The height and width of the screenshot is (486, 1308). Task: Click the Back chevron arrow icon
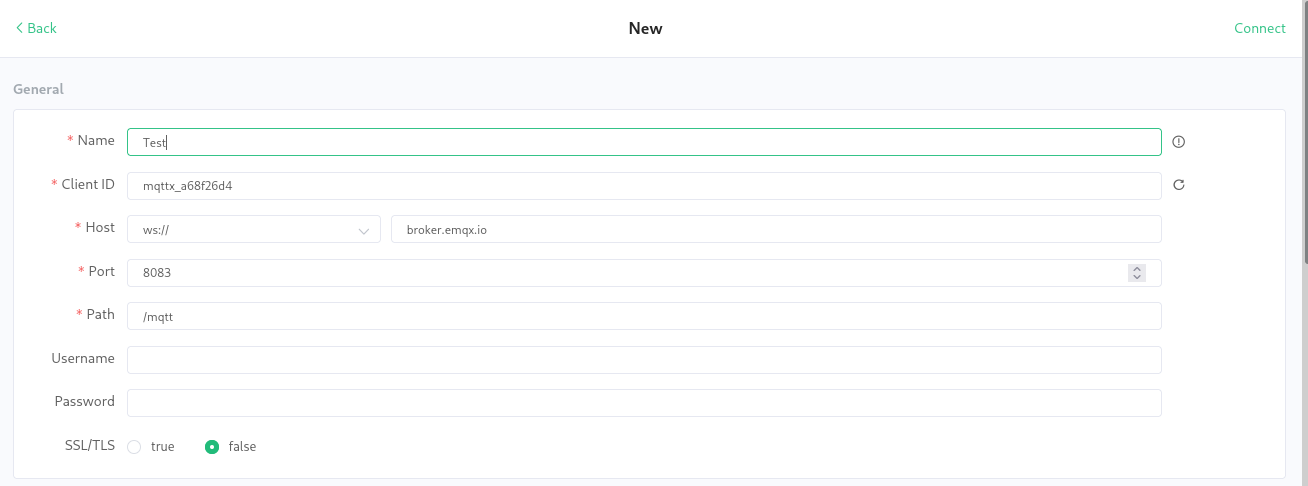19,28
